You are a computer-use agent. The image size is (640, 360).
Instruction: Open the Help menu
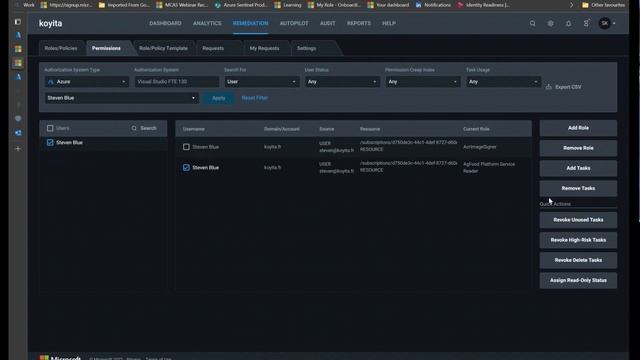389,23
